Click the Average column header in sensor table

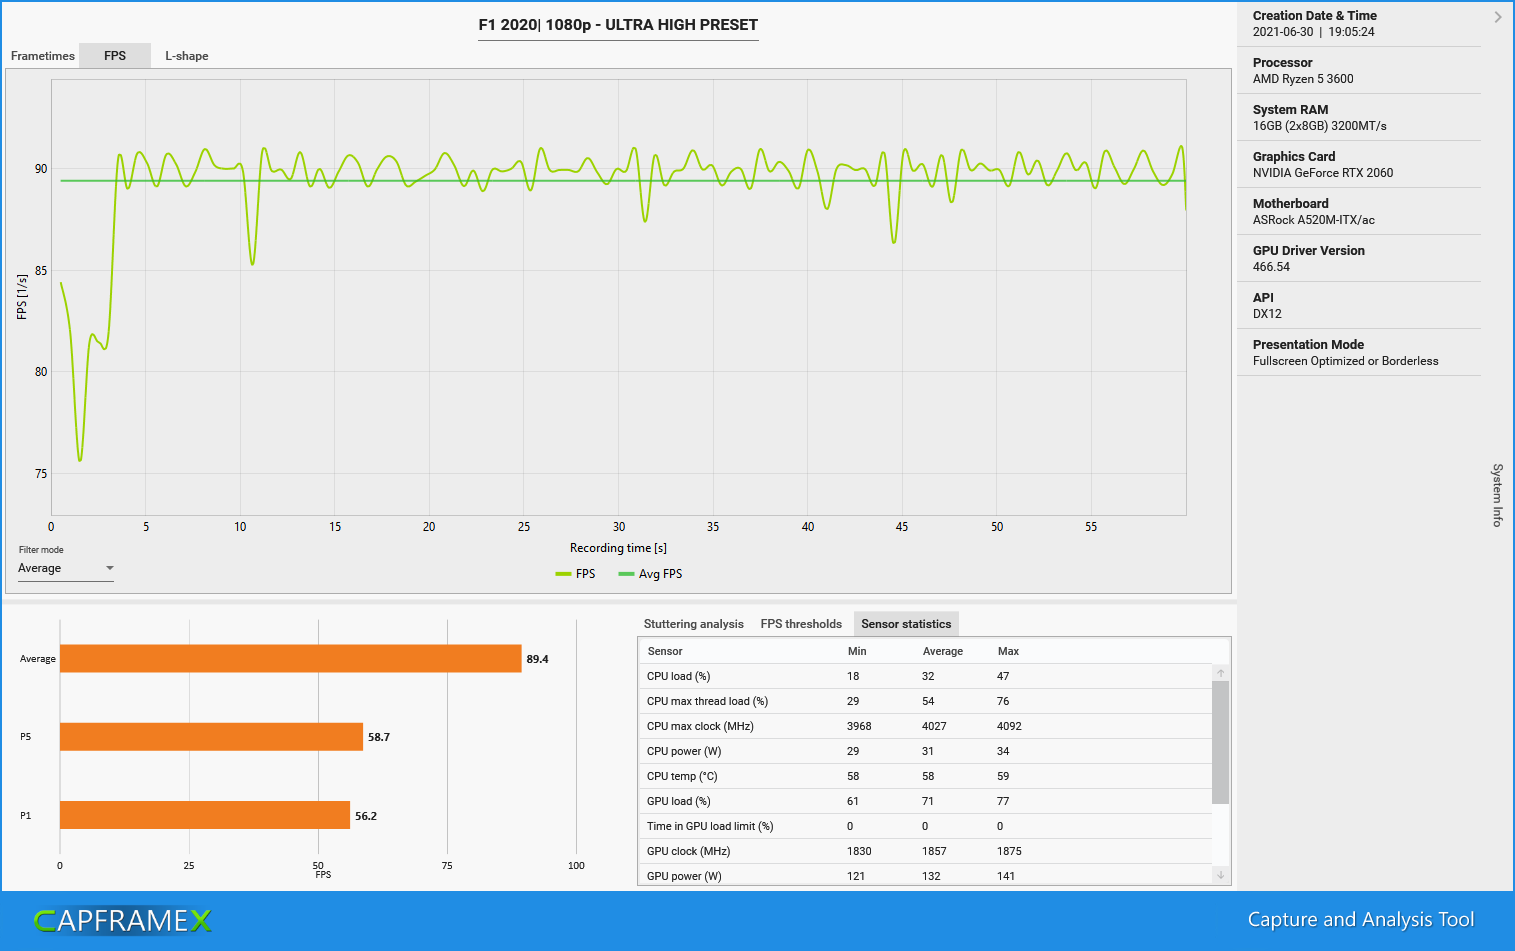point(942,651)
